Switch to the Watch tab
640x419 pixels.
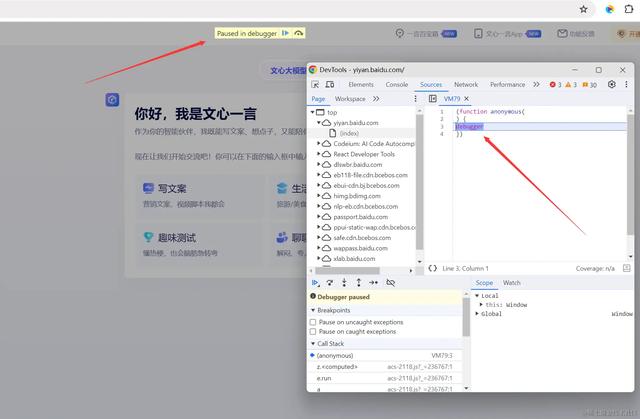click(511, 283)
